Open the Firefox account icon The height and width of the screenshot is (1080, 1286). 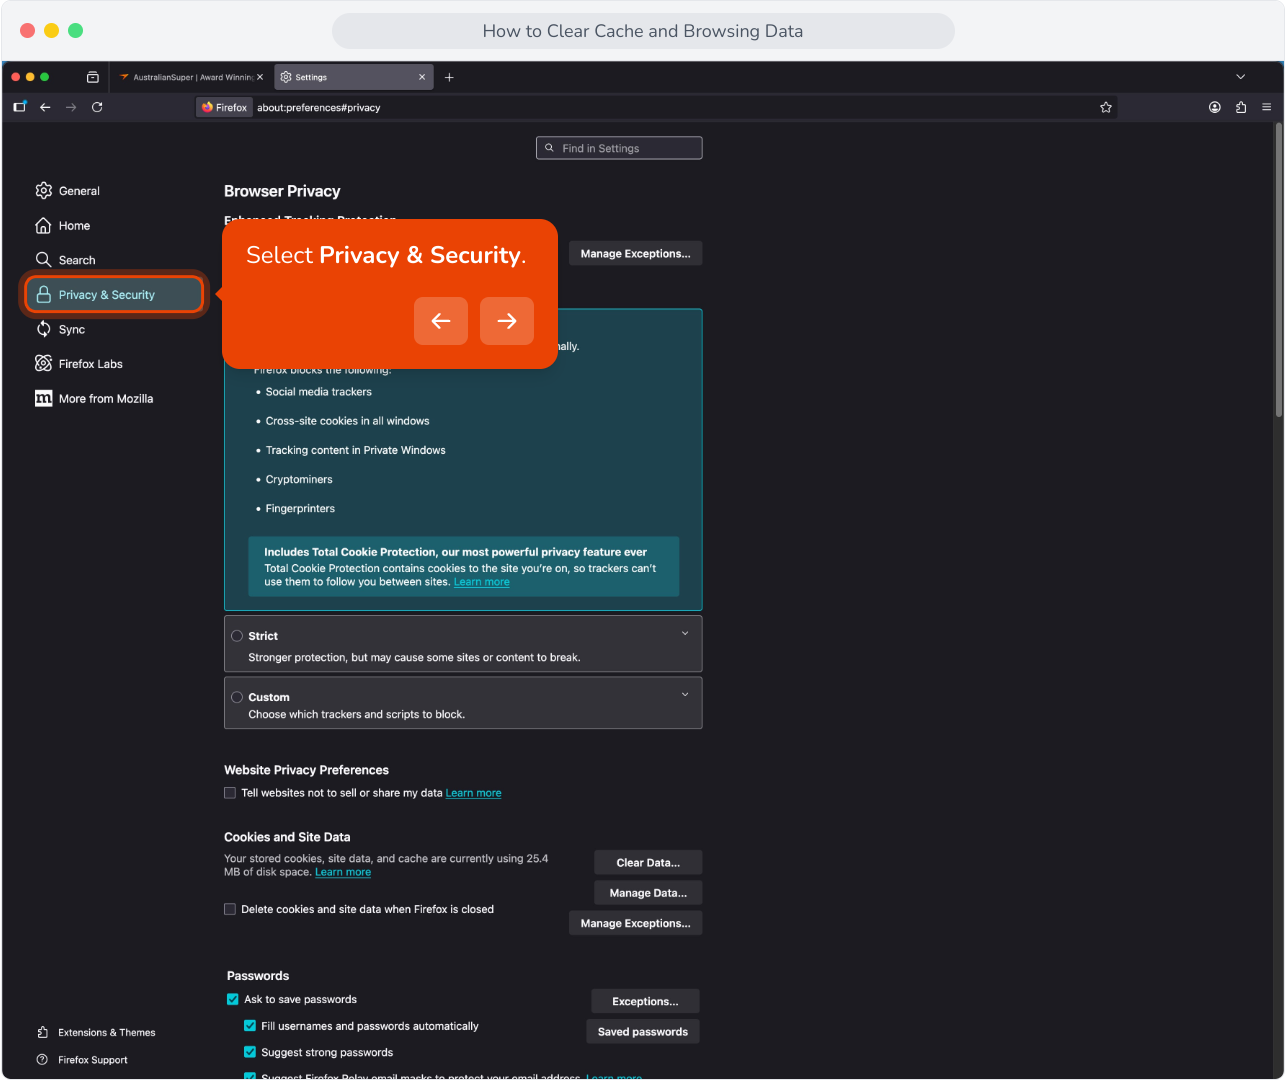click(1215, 107)
